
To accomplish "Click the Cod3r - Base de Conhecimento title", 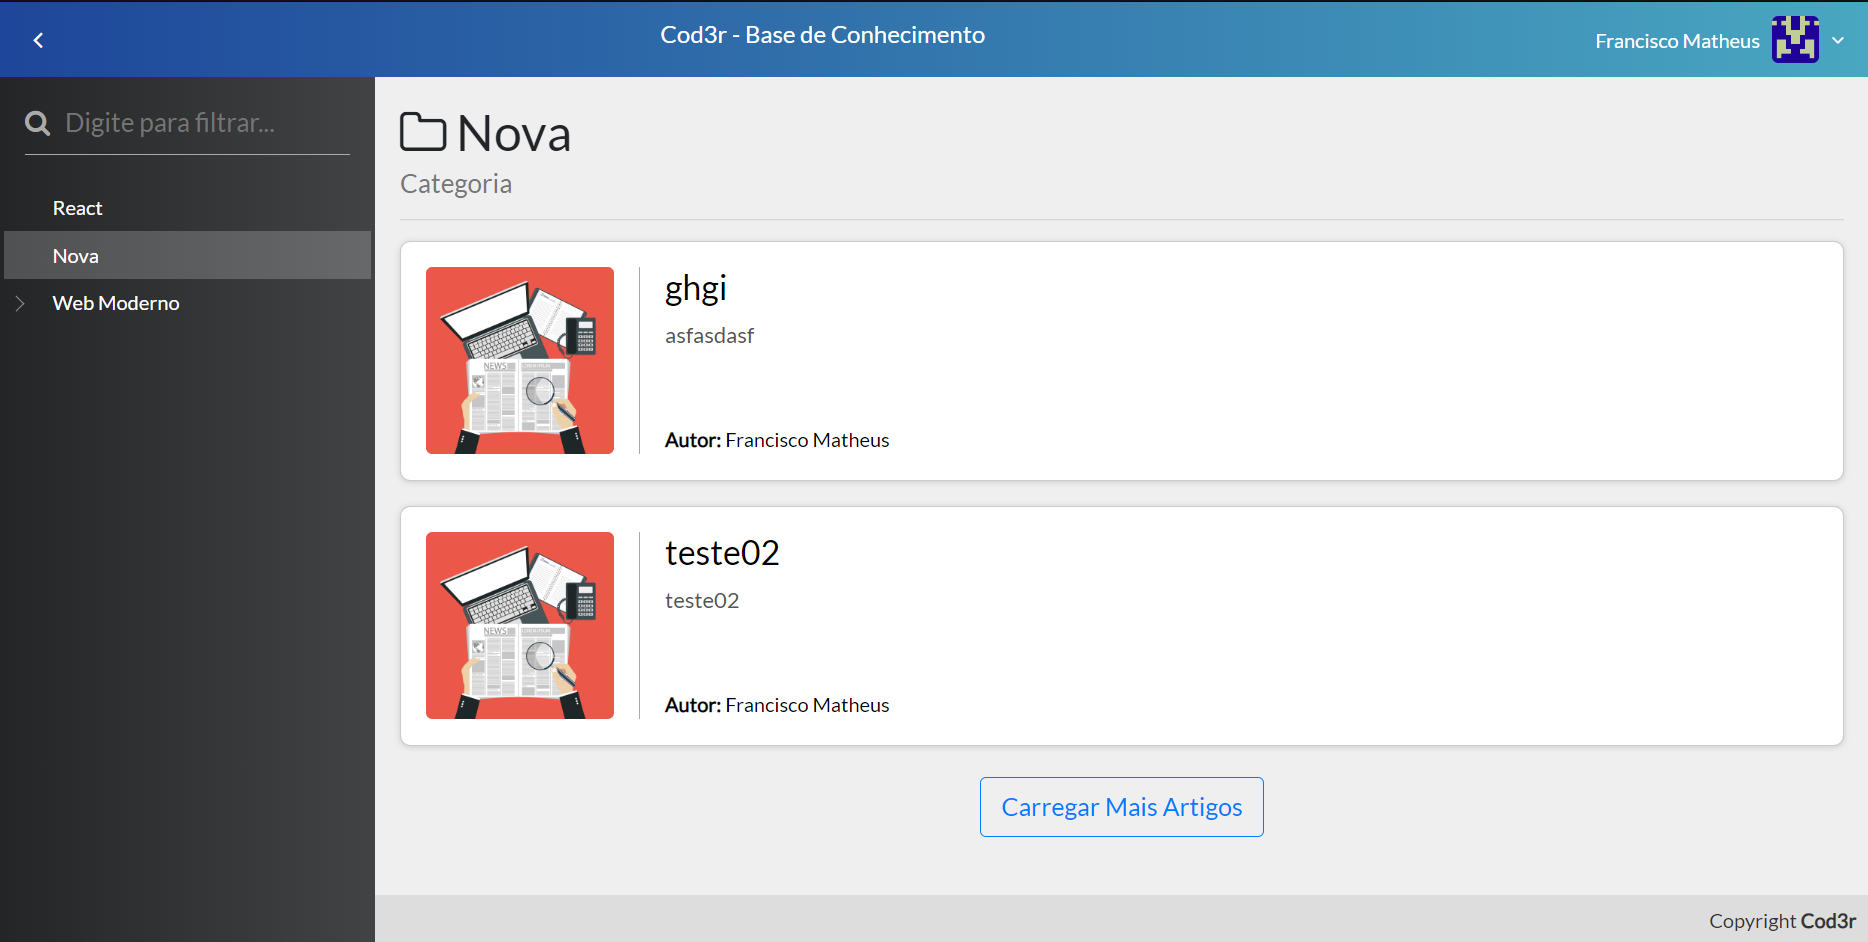I will pos(822,34).
